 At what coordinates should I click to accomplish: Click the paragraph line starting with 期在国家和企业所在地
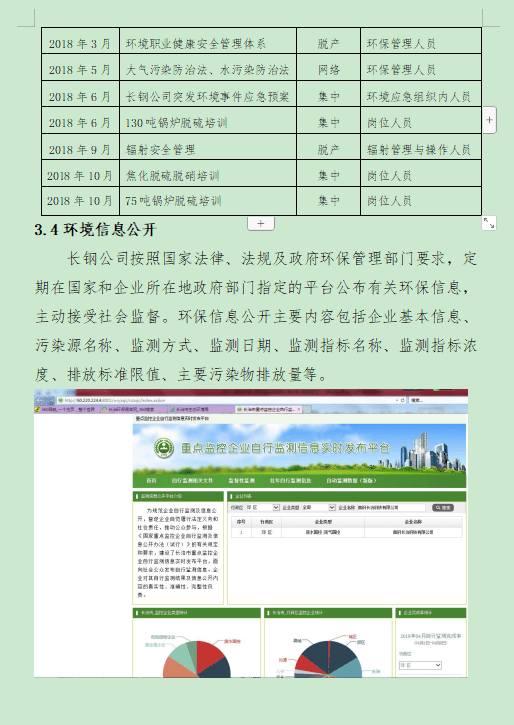tap(253, 288)
